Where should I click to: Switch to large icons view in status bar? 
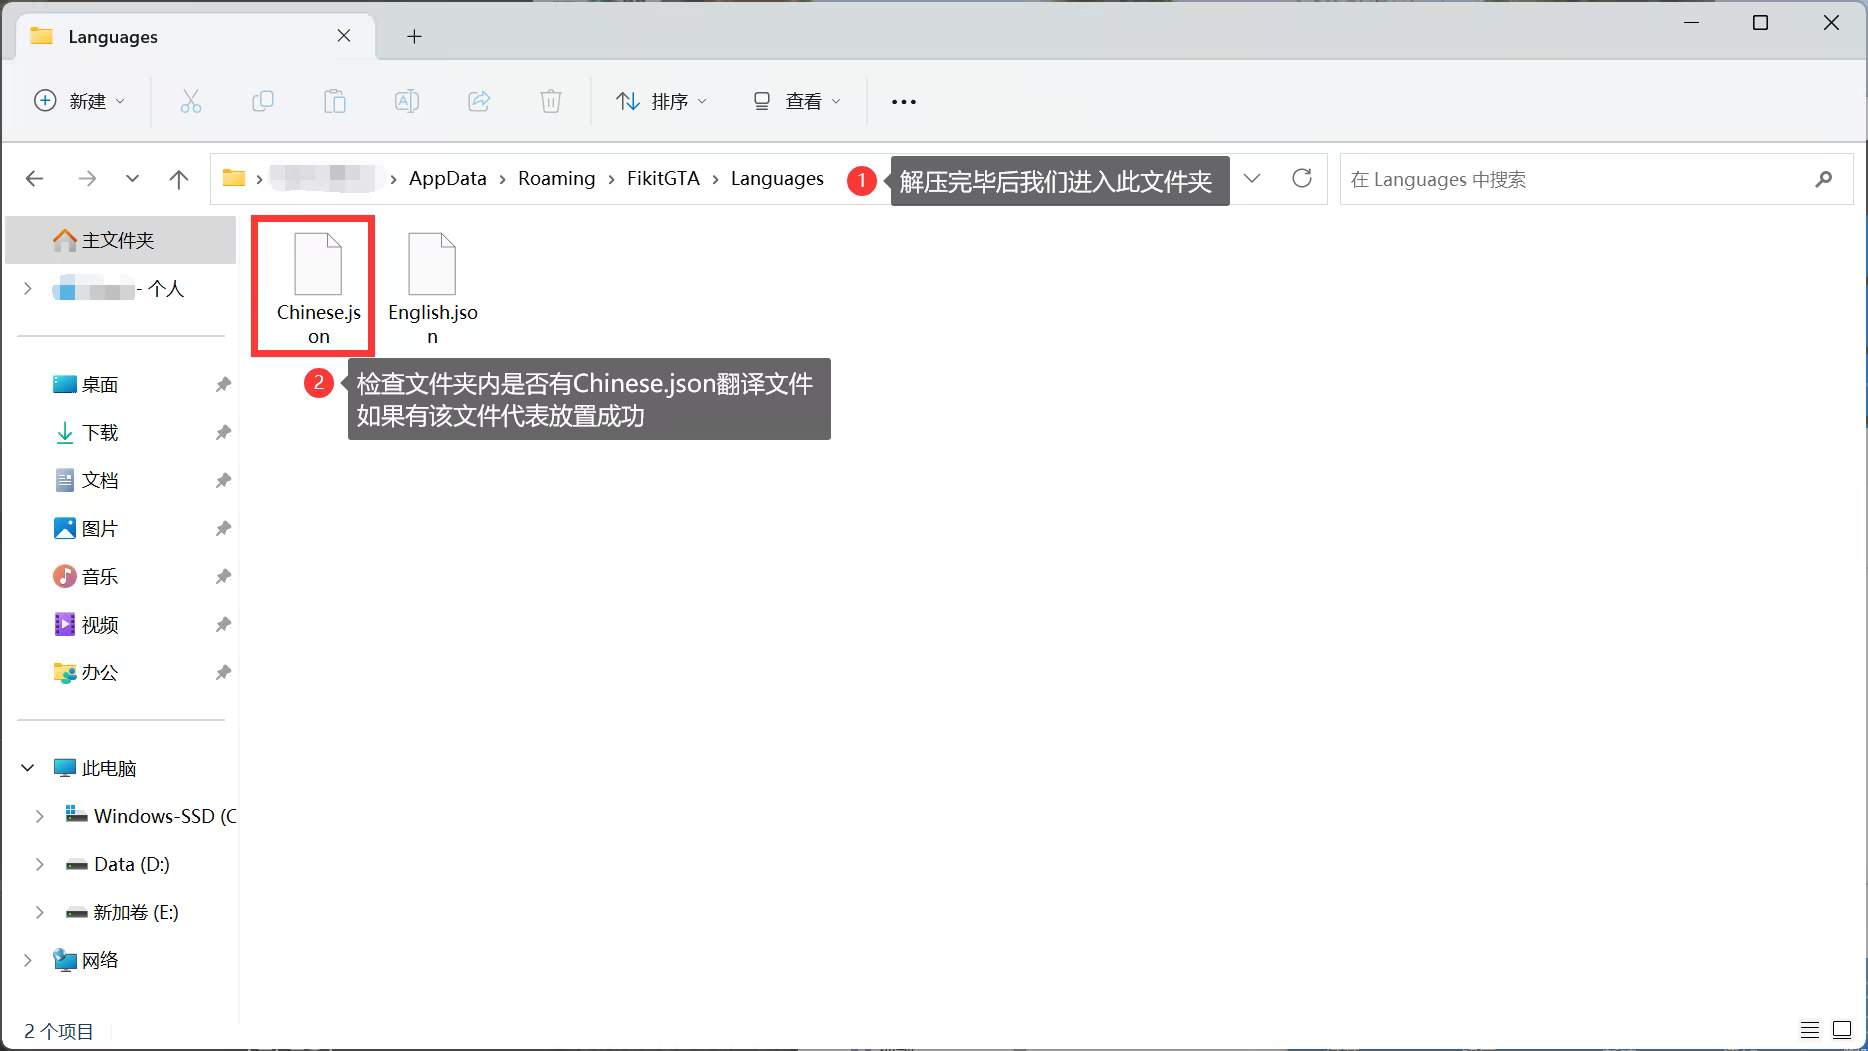point(1841,1028)
